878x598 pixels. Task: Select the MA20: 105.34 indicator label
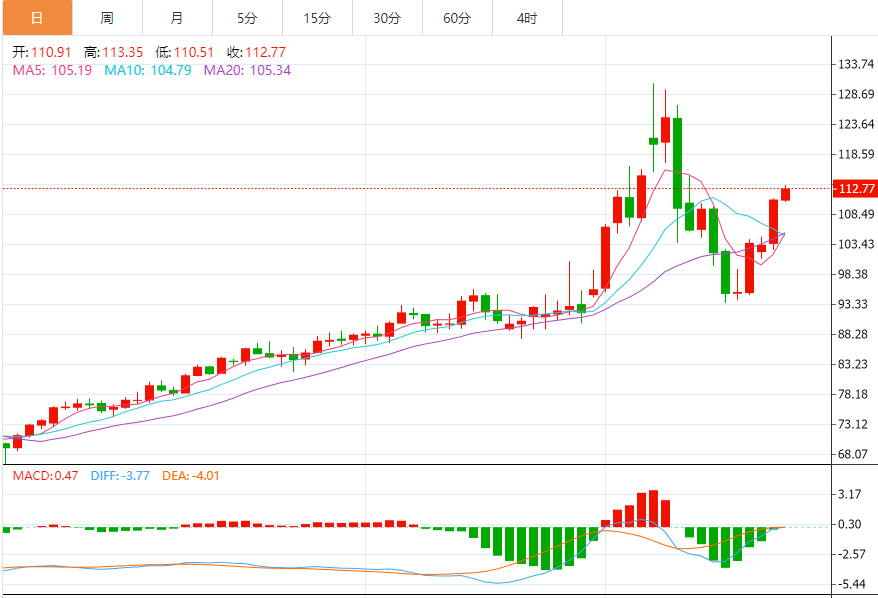point(248,70)
